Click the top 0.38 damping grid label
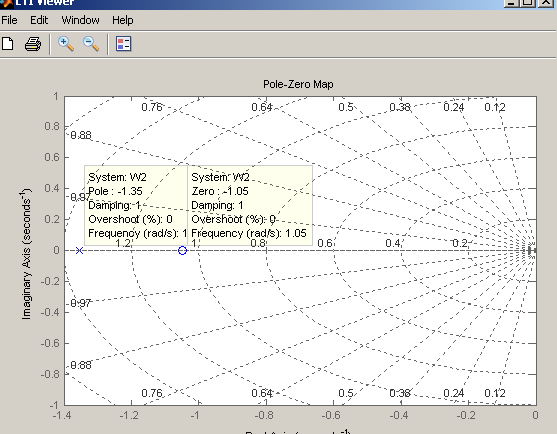Viewport: 557px width, 434px height. click(x=400, y=107)
